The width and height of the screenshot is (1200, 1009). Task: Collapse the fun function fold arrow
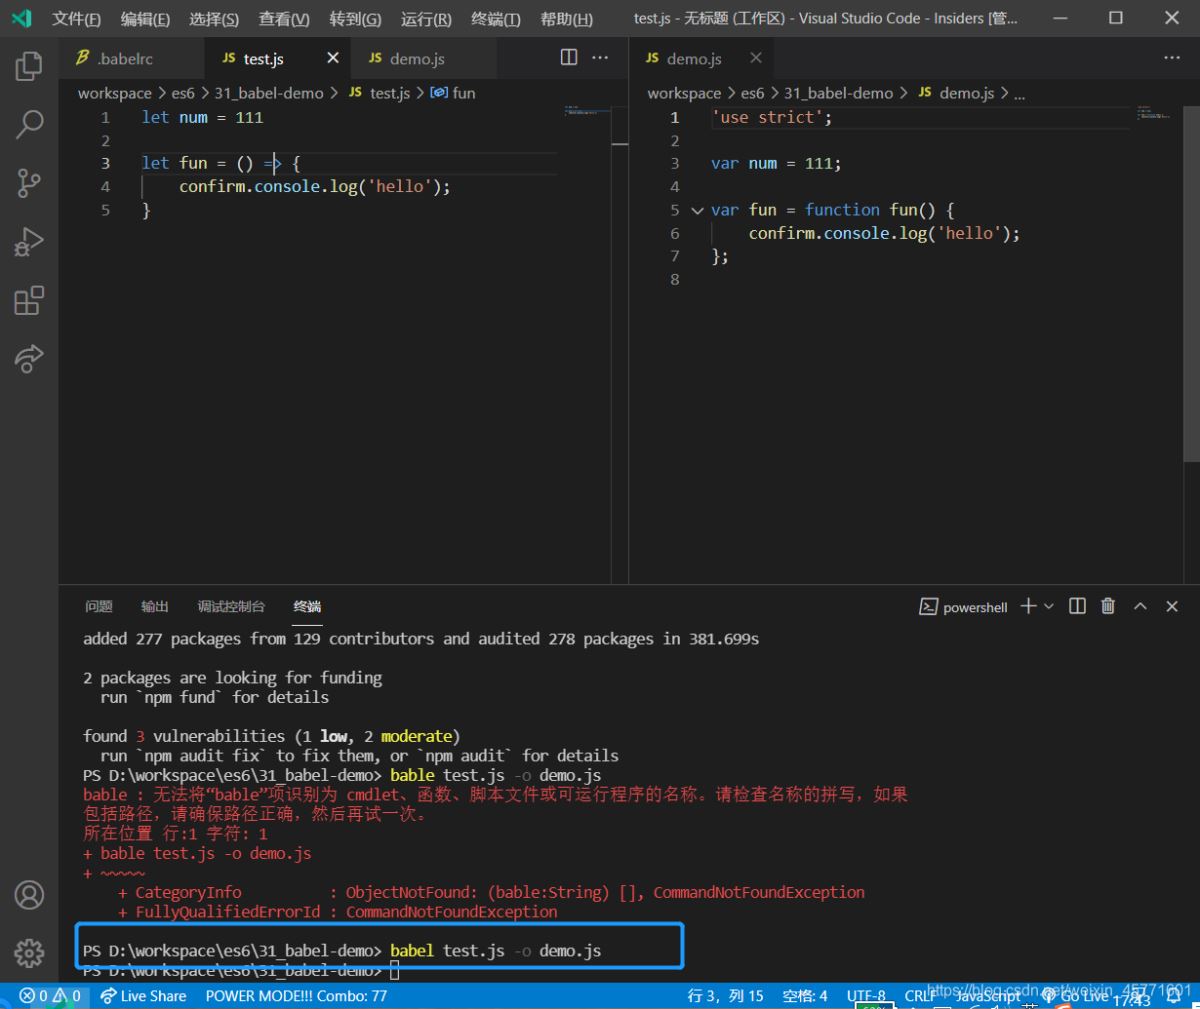pos(697,210)
